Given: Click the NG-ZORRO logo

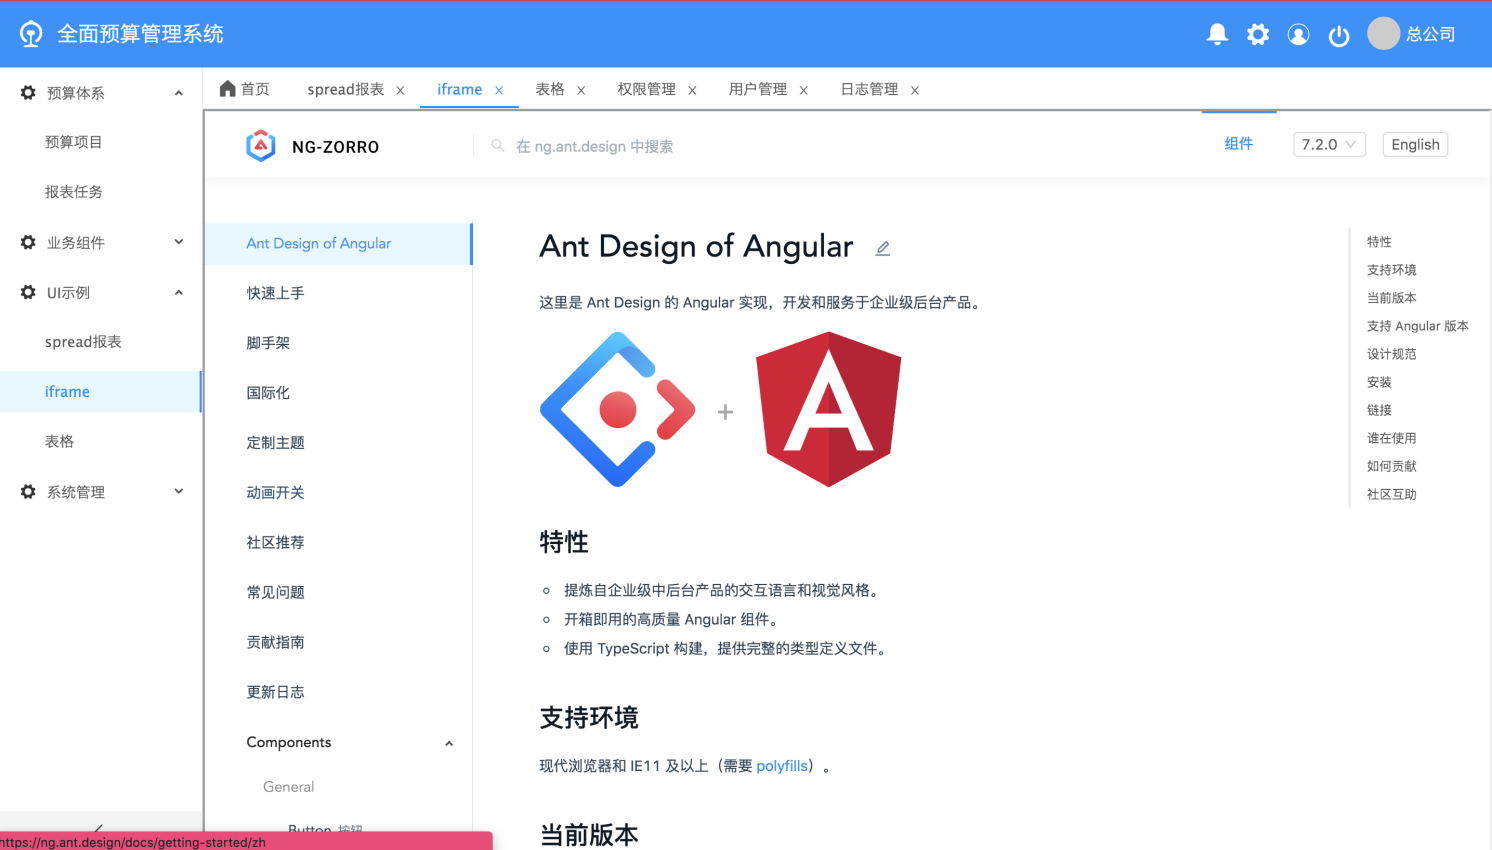Looking at the screenshot, I should click(261, 146).
